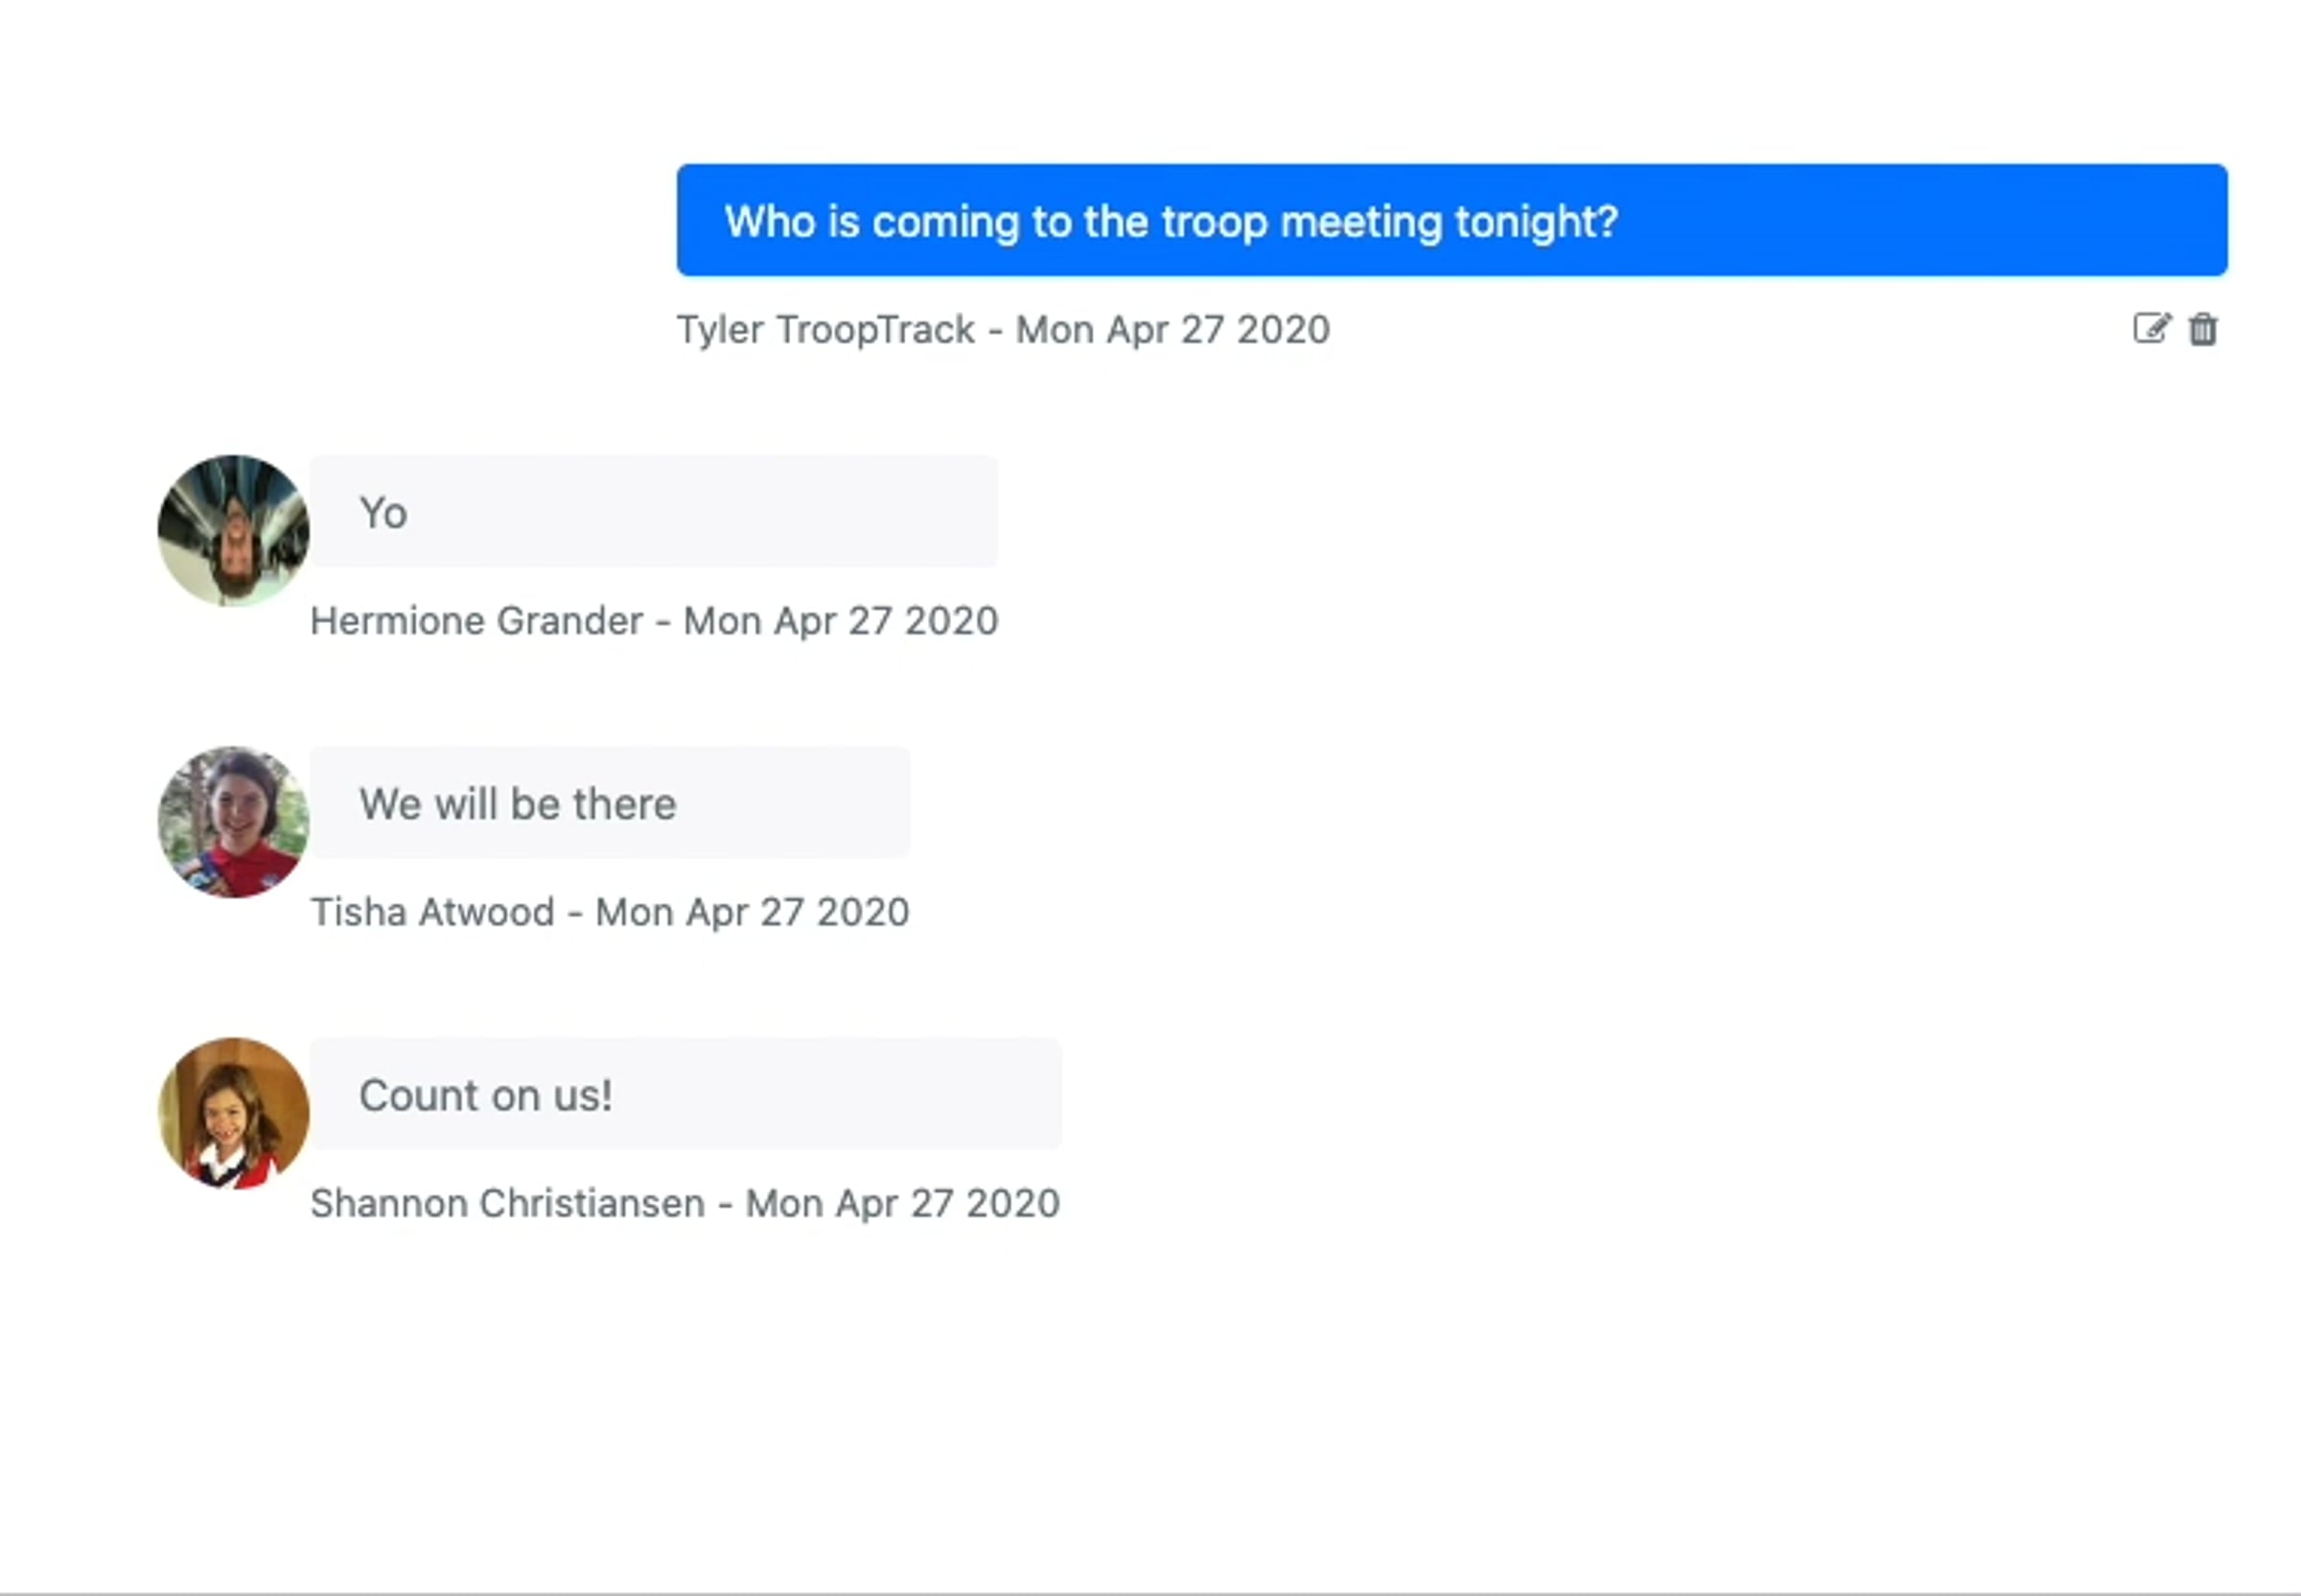Click the date after Hermione Grander's name
2301x1596 pixels.
click(x=840, y=621)
